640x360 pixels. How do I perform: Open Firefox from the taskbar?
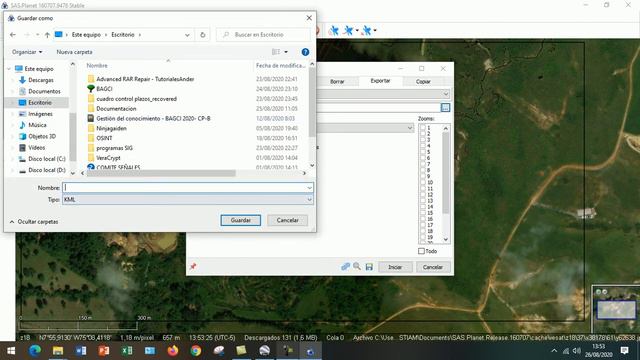pos(173,351)
